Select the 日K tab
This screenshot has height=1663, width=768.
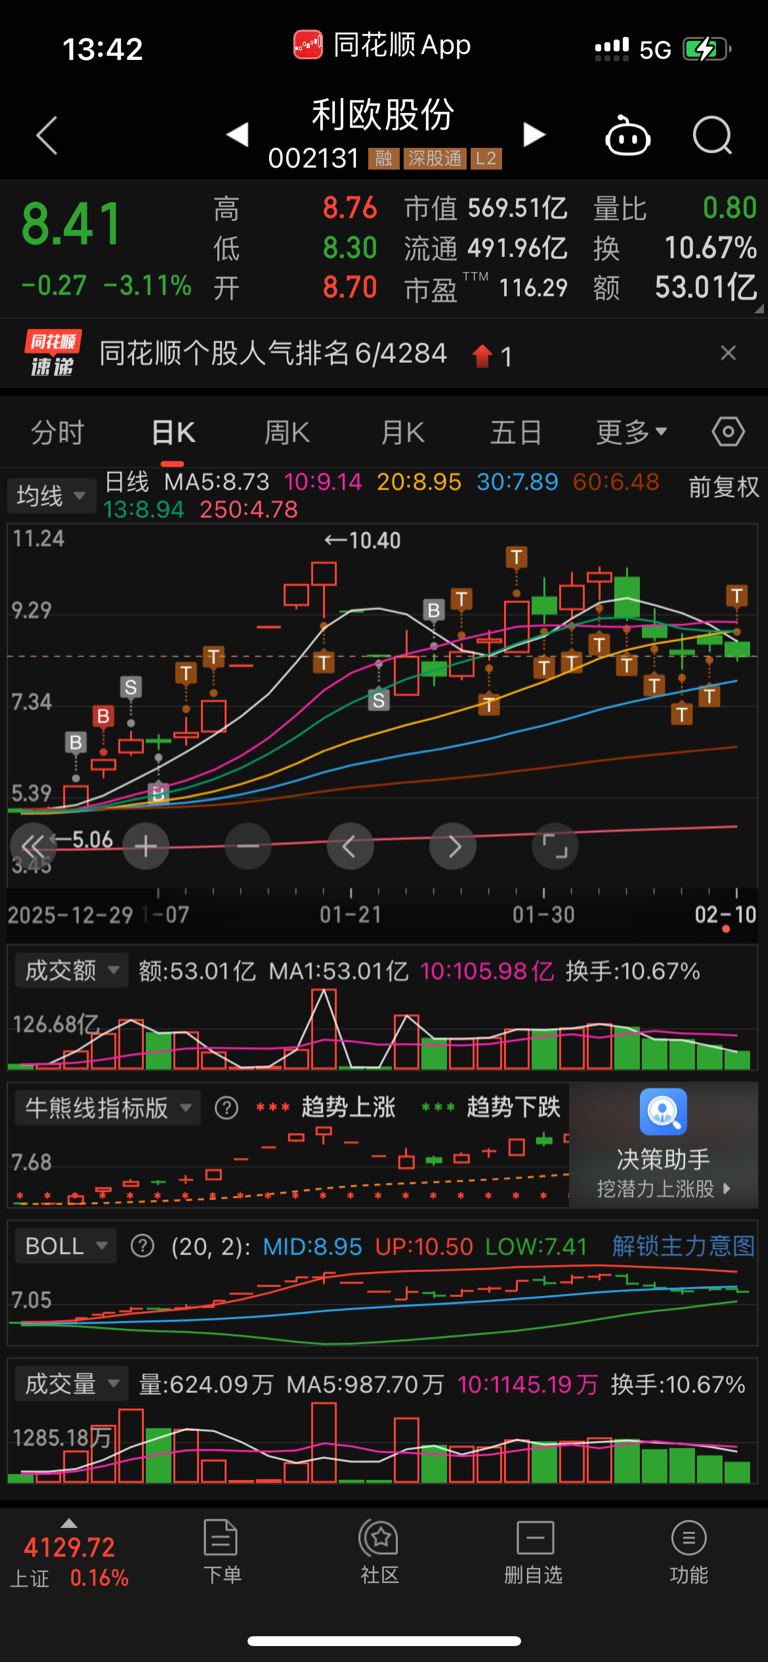tap(173, 433)
